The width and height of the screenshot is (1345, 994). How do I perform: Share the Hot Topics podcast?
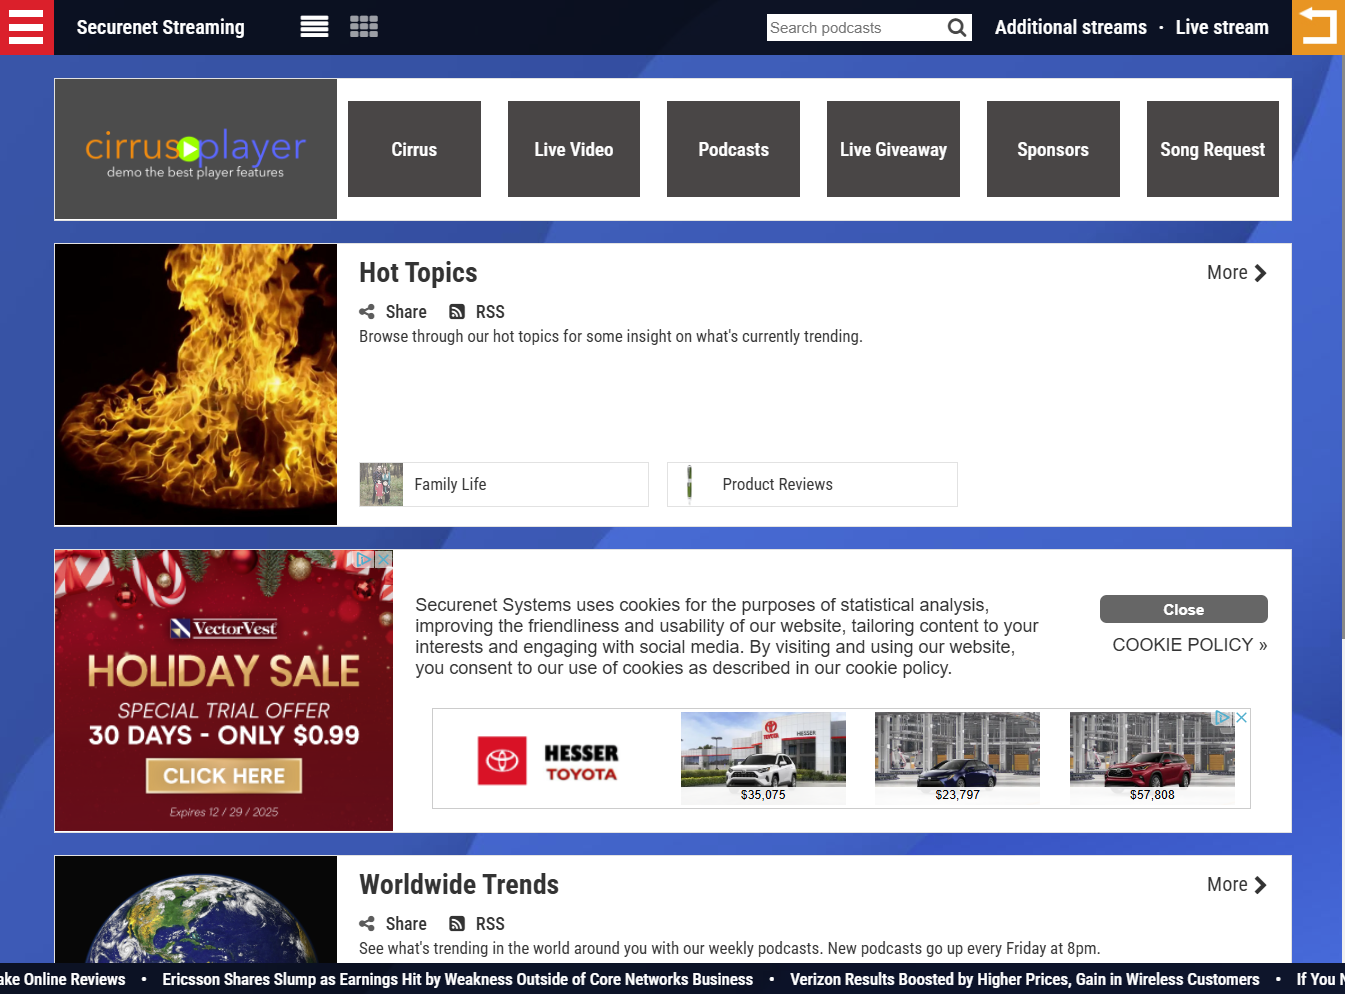click(x=393, y=312)
